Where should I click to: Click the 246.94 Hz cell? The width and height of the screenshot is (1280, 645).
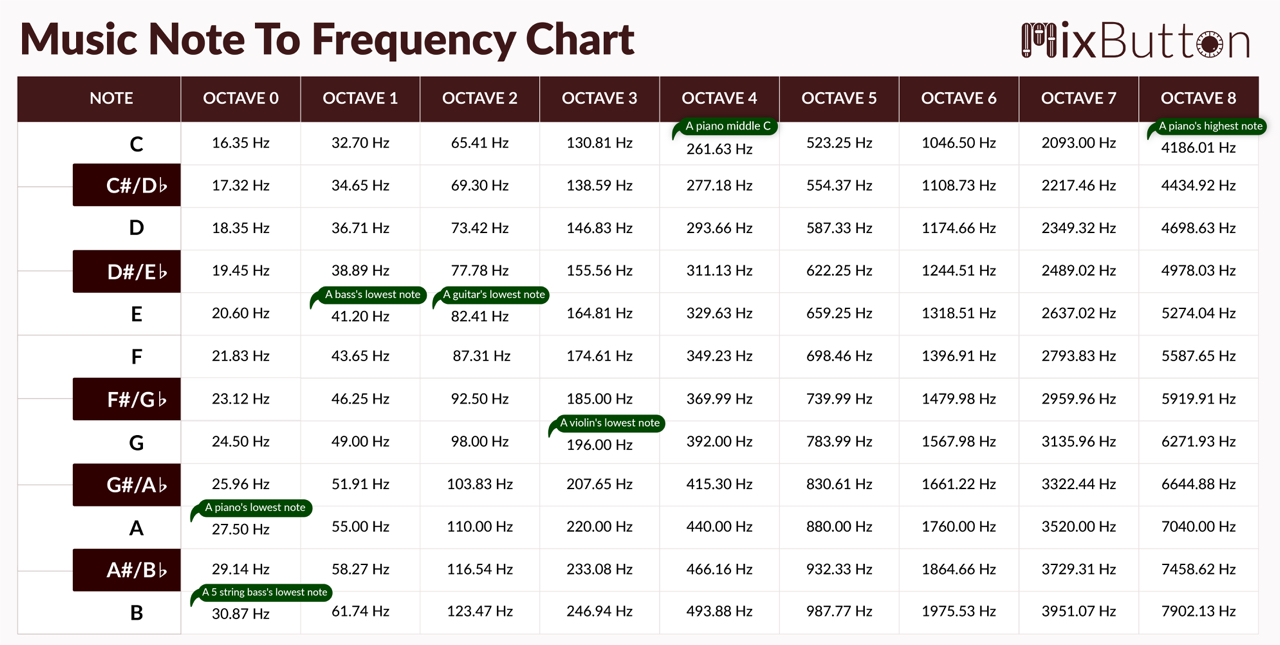(600, 612)
